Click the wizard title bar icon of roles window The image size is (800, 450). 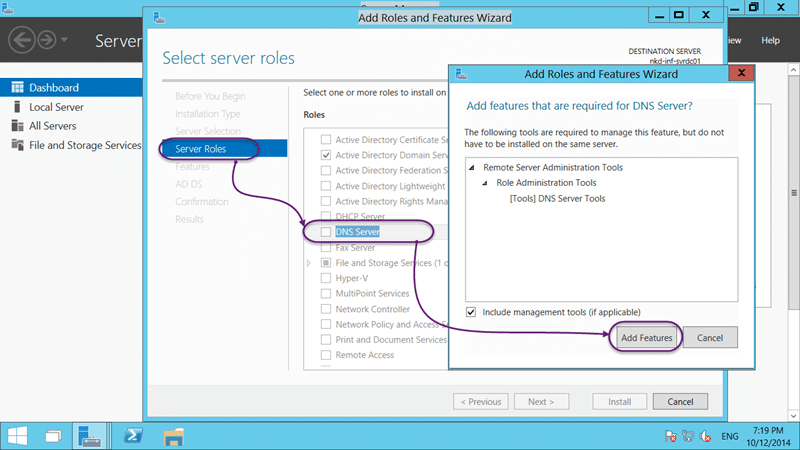click(159, 18)
